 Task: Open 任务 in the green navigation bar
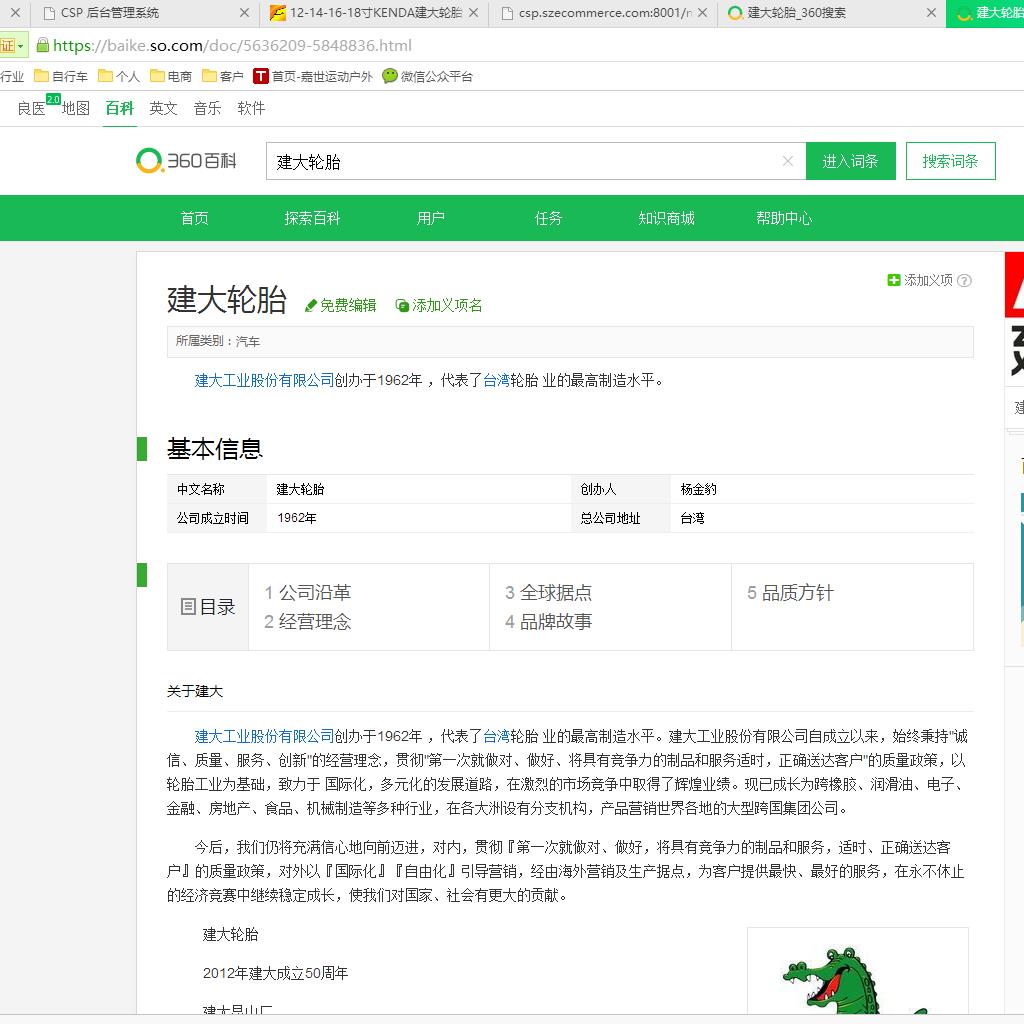548,218
